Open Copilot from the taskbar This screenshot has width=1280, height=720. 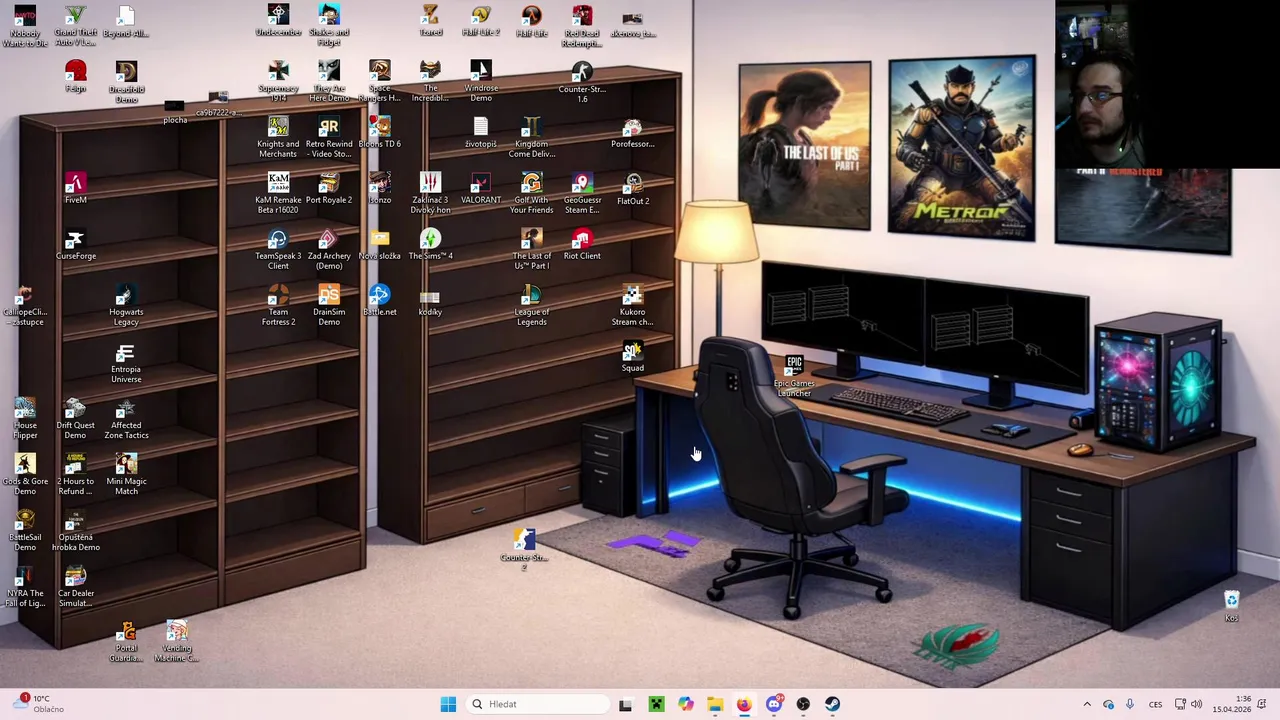[685, 704]
